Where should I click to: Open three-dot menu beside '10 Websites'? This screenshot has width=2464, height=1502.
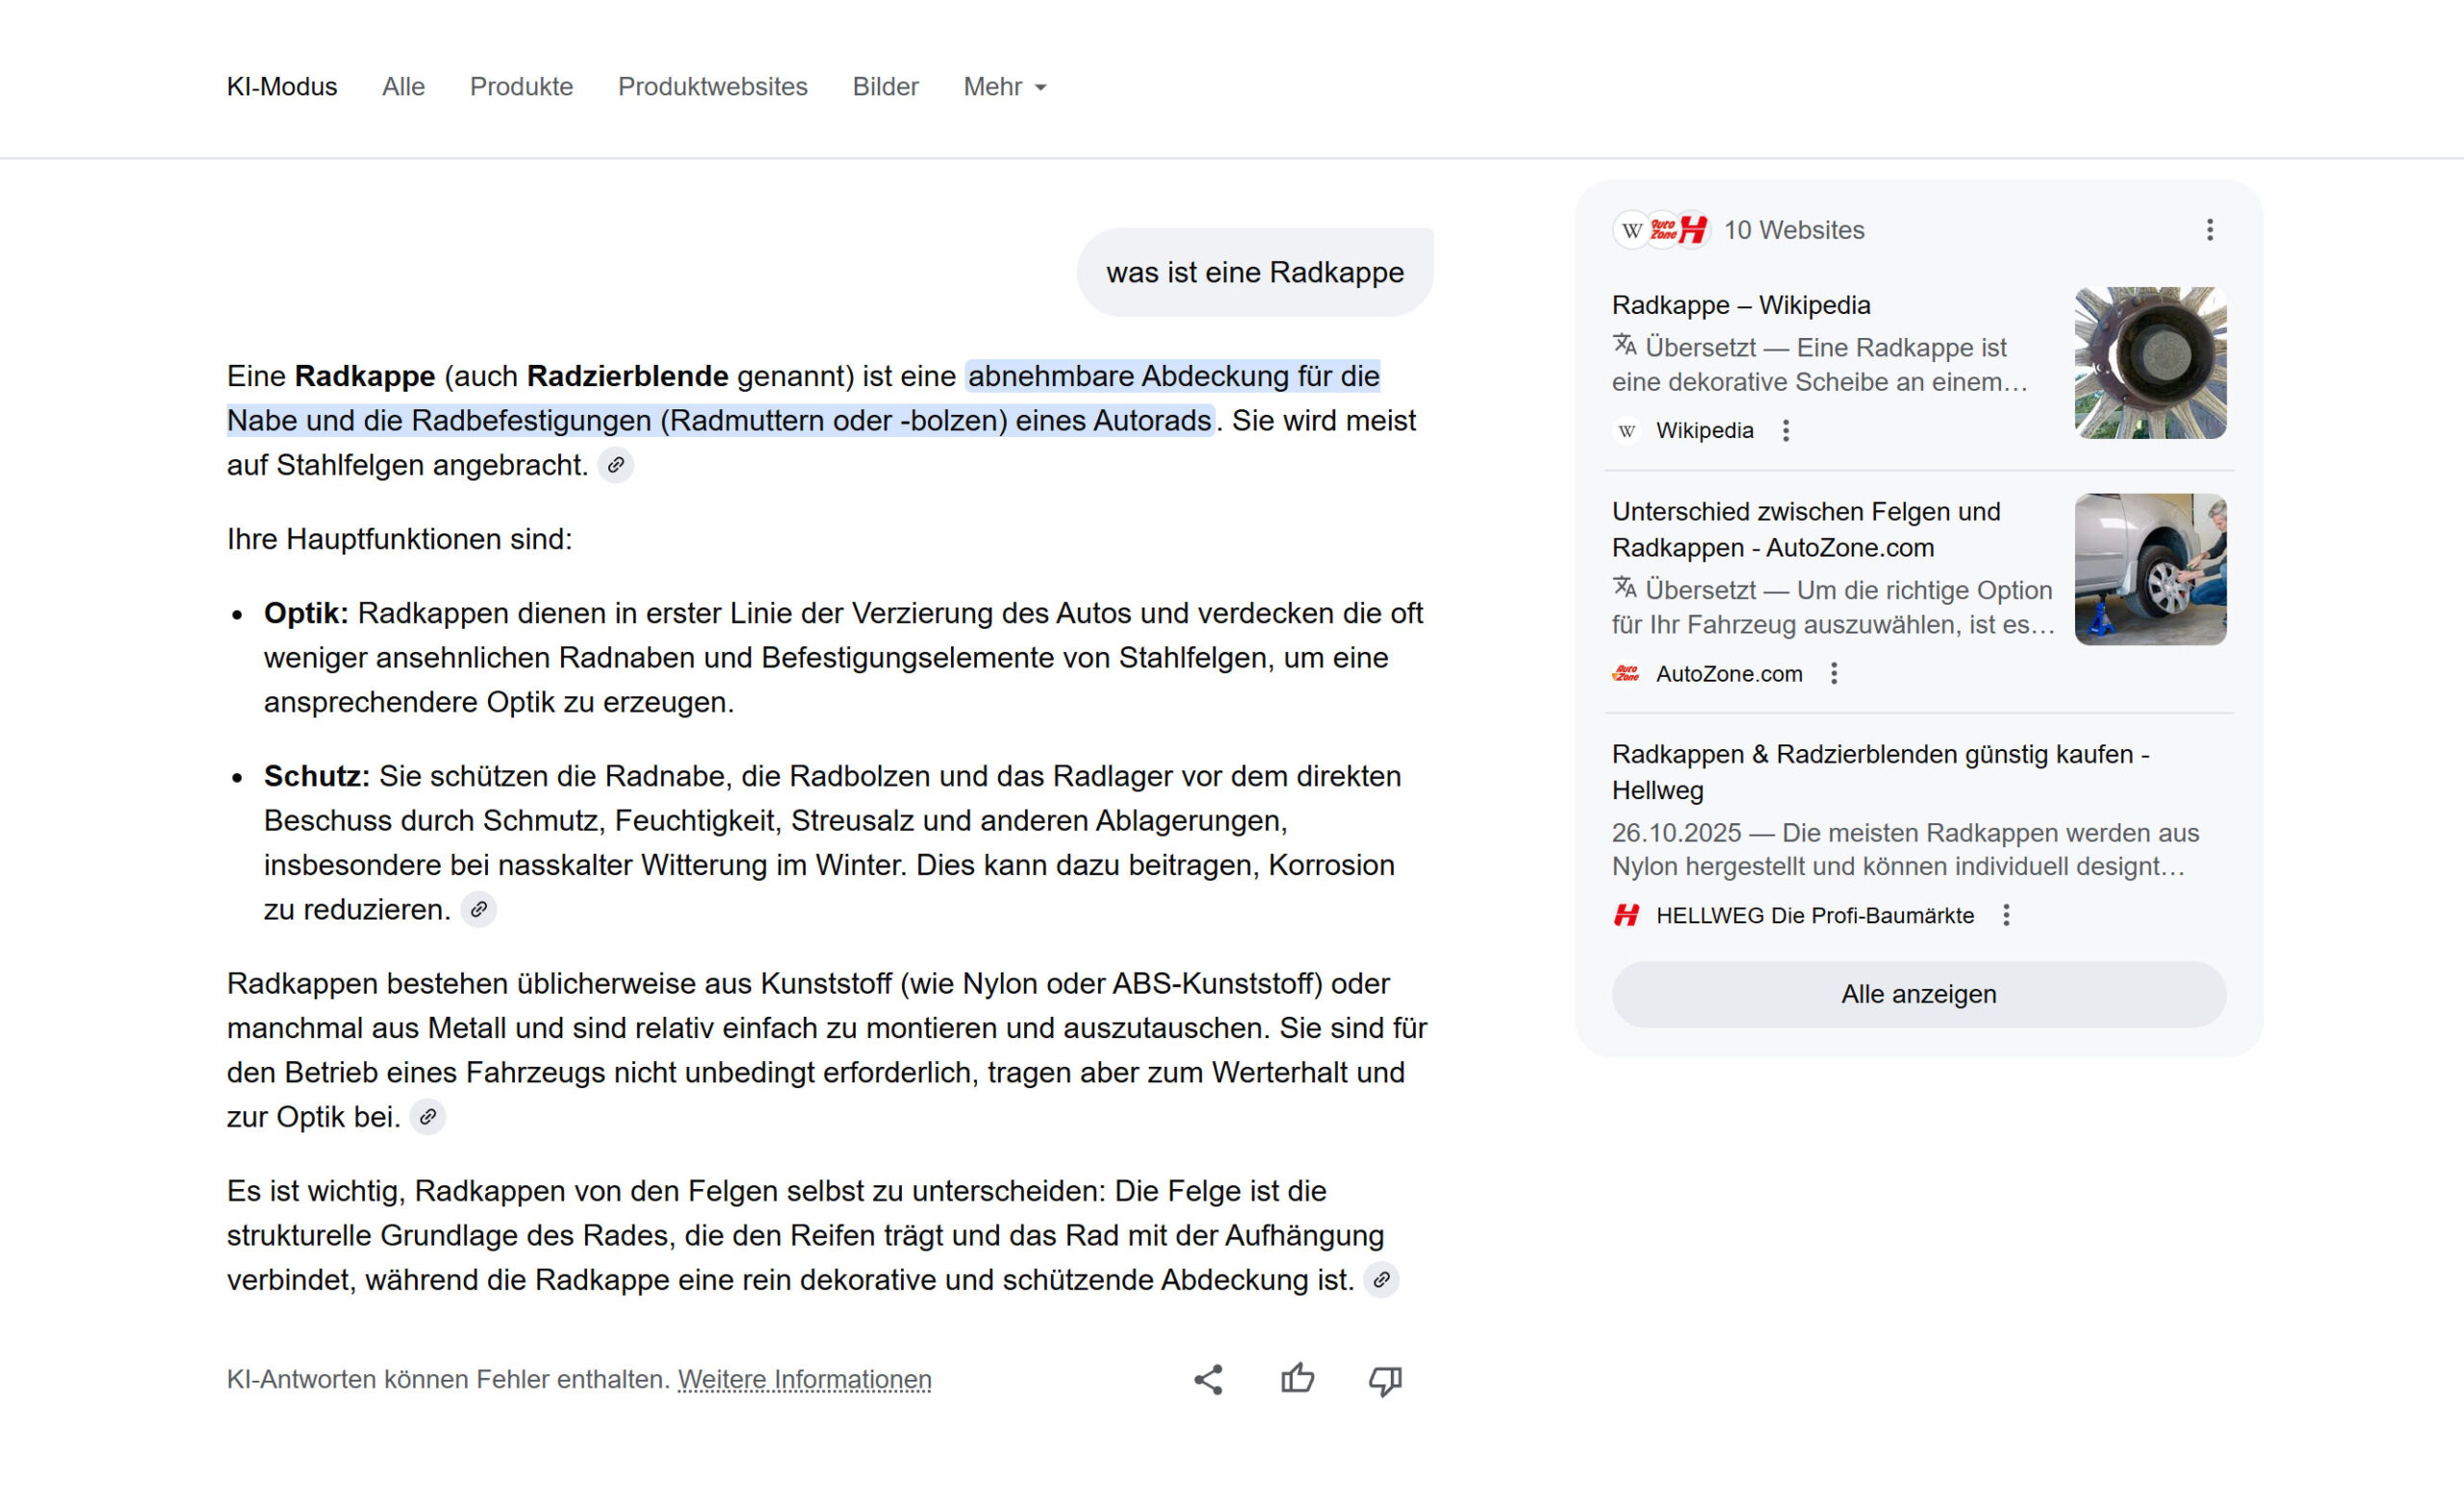pos(2210,230)
